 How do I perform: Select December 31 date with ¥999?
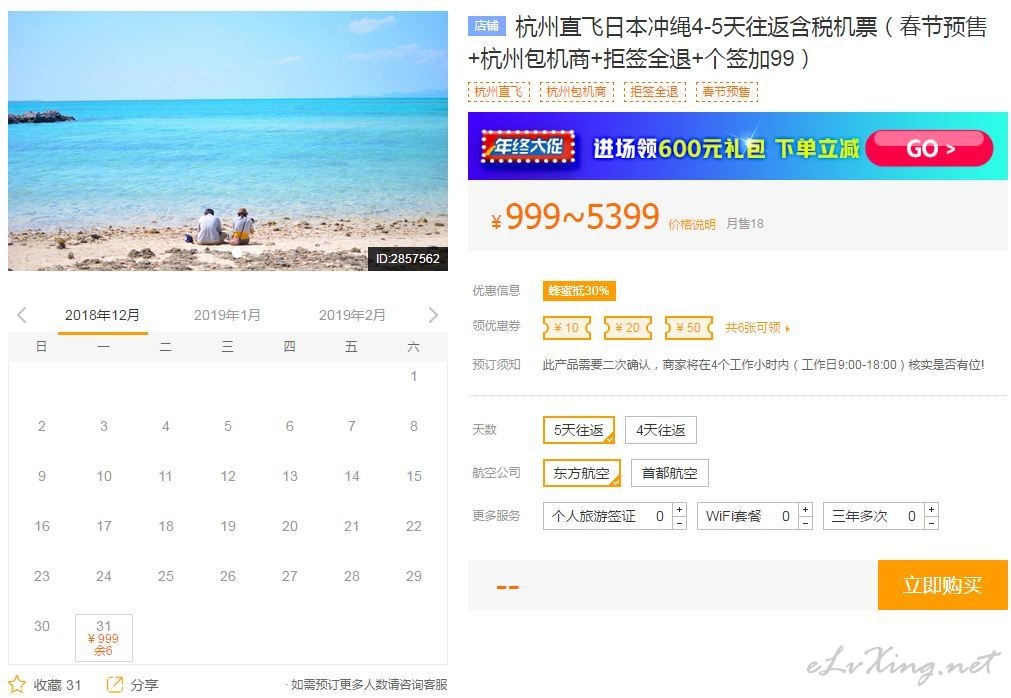point(104,638)
